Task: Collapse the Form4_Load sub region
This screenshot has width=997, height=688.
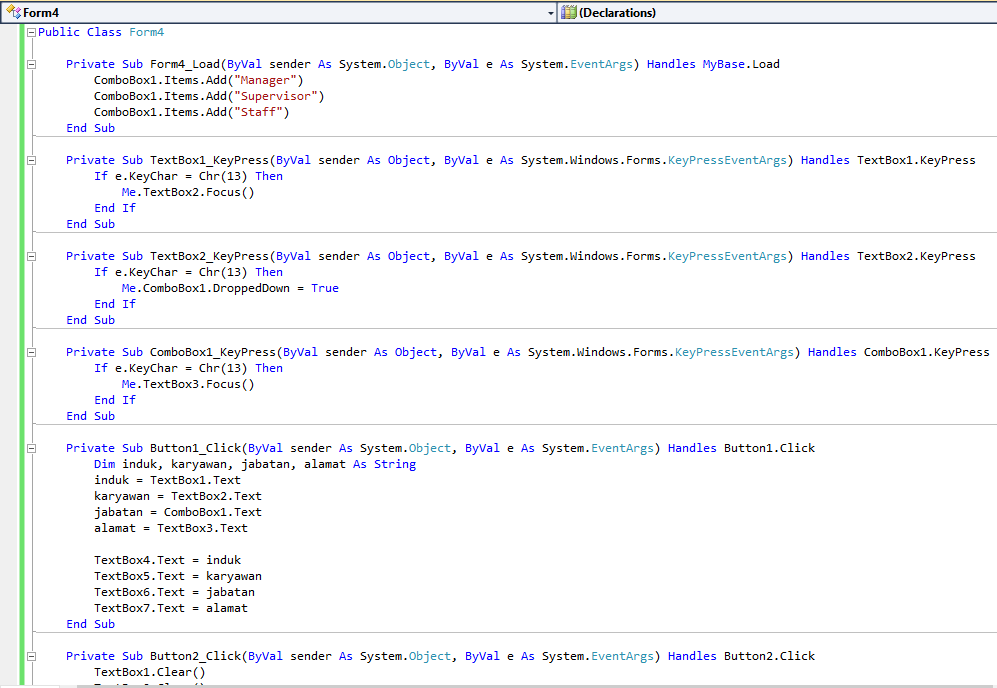Action: tap(31, 64)
